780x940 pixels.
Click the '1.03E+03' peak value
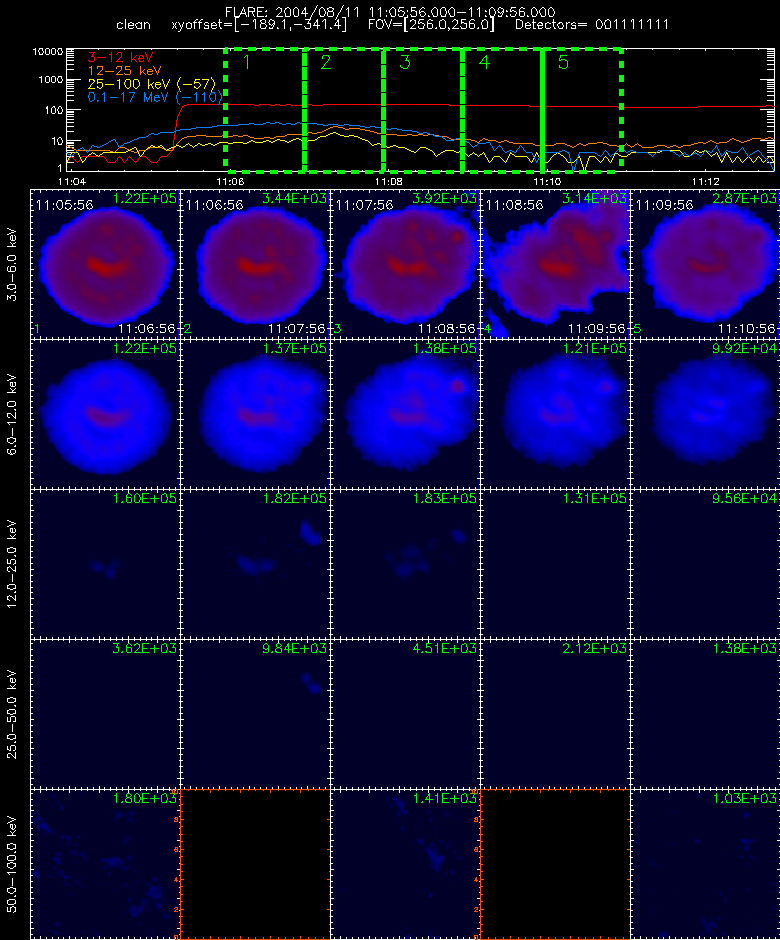[x=745, y=798]
